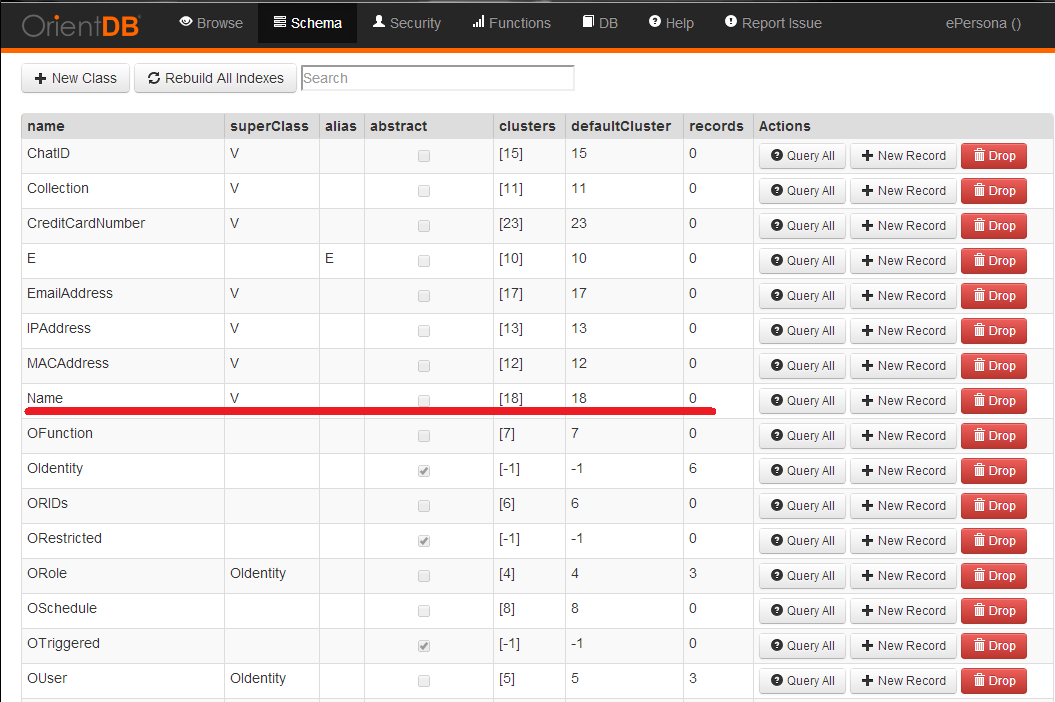The width and height of the screenshot is (1055, 702).
Task: Add New Record to OSchedule
Action: pos(903,610)
